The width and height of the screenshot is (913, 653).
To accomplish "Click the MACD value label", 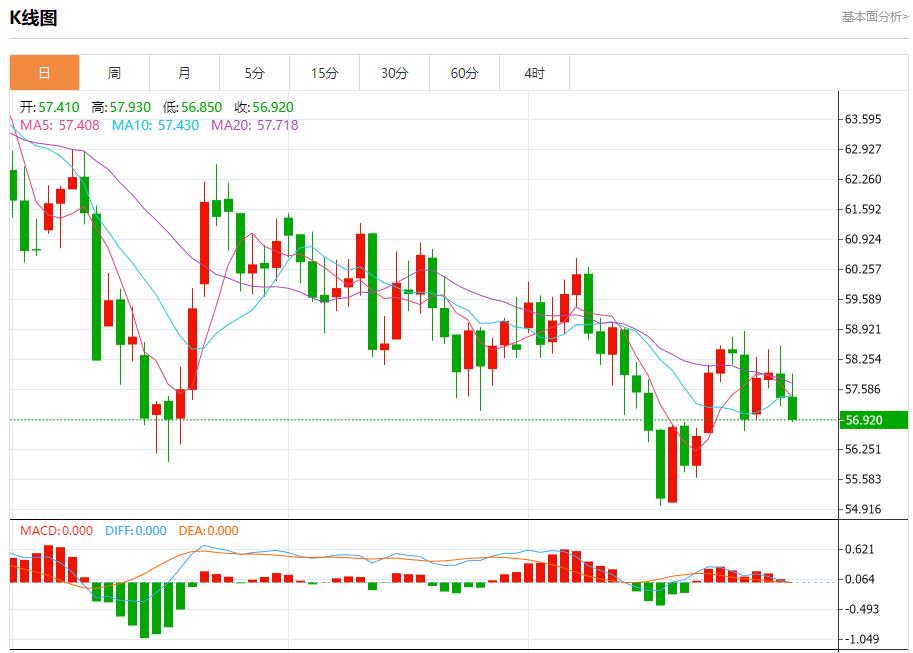I will click(x=57, y=531).
